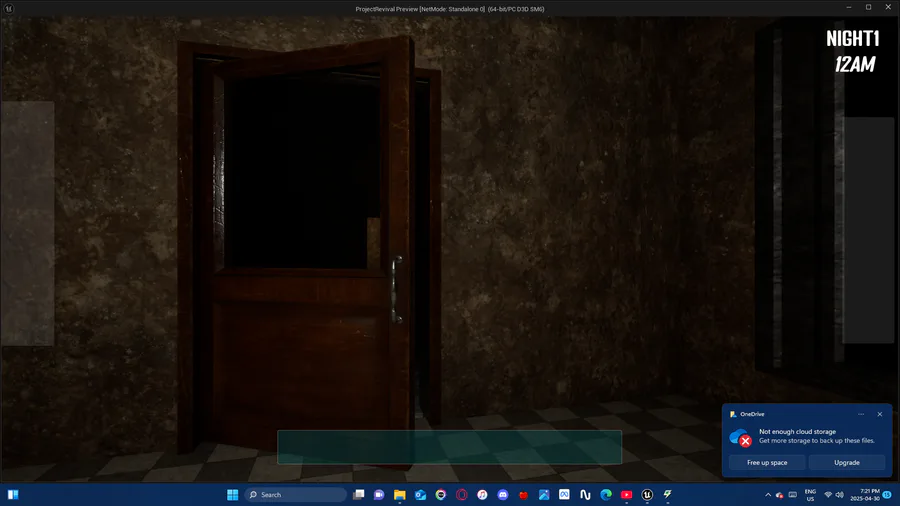This screenshot has width=900, height=506.
Task: Open the Widgets panel icon on the taskbar
Action: click(x=13, y=495)
